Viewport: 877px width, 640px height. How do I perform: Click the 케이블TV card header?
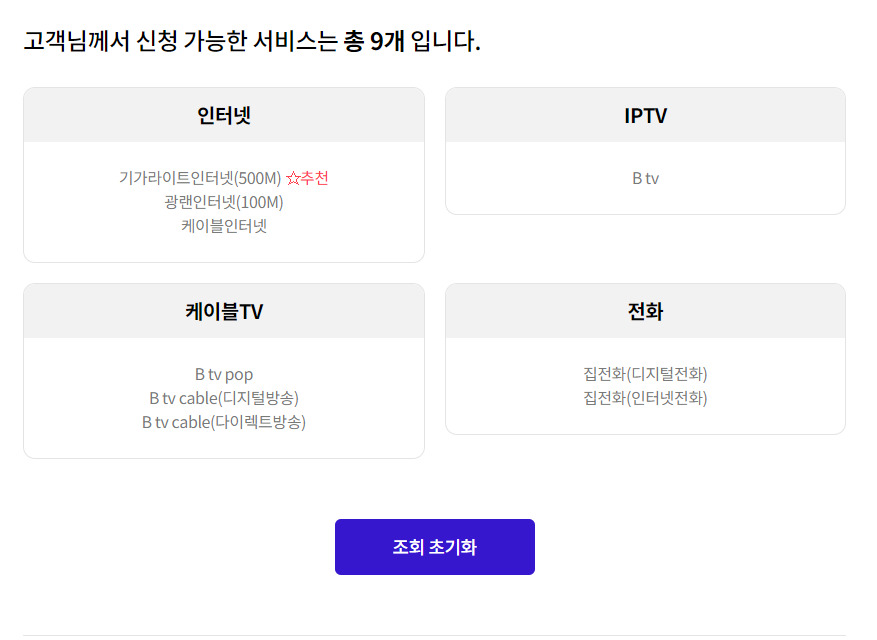point(224,311)
